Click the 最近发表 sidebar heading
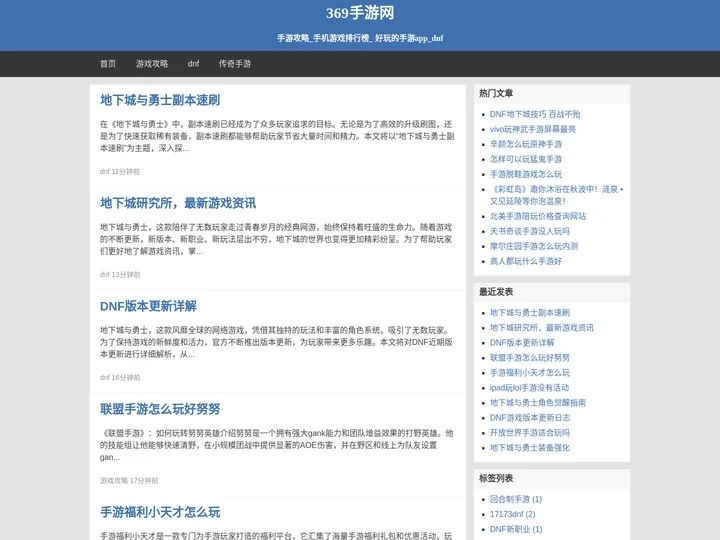 point(496,292)
